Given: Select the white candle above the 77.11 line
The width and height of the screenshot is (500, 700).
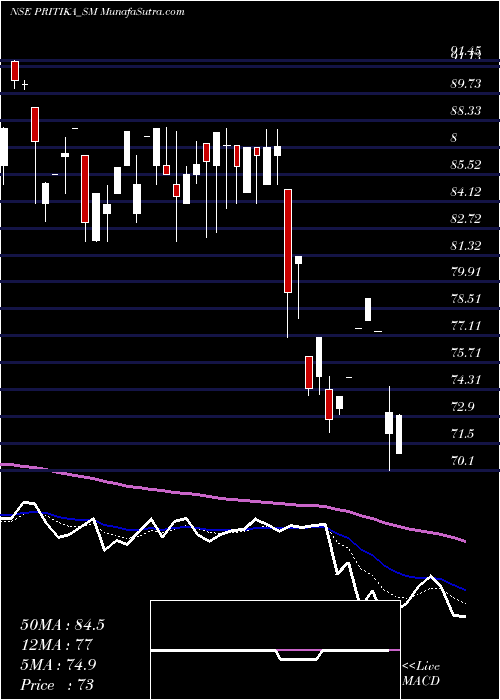Looking at the screenshot, I should [x=368, y=309].
